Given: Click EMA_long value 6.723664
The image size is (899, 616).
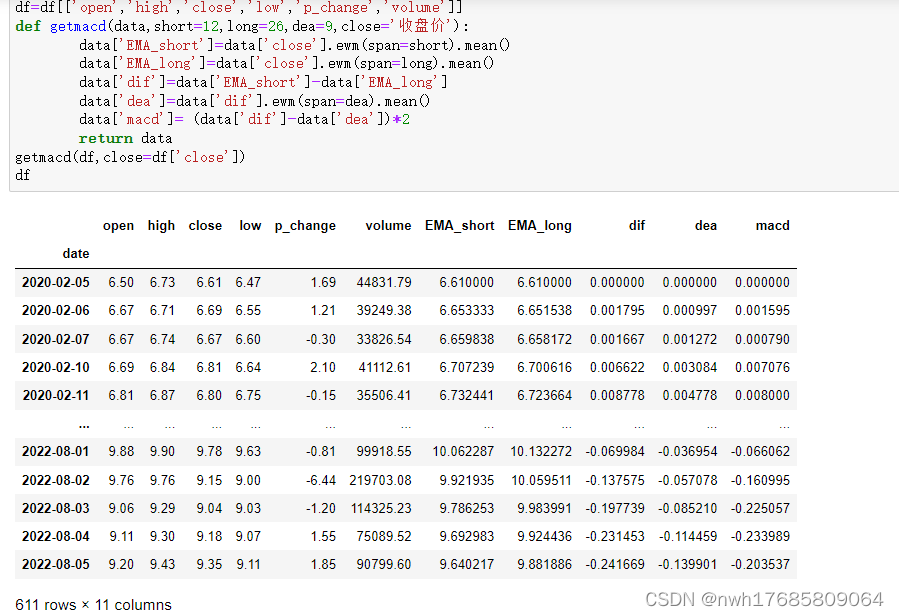Looking at the screenshot, I should coord(544,395).
